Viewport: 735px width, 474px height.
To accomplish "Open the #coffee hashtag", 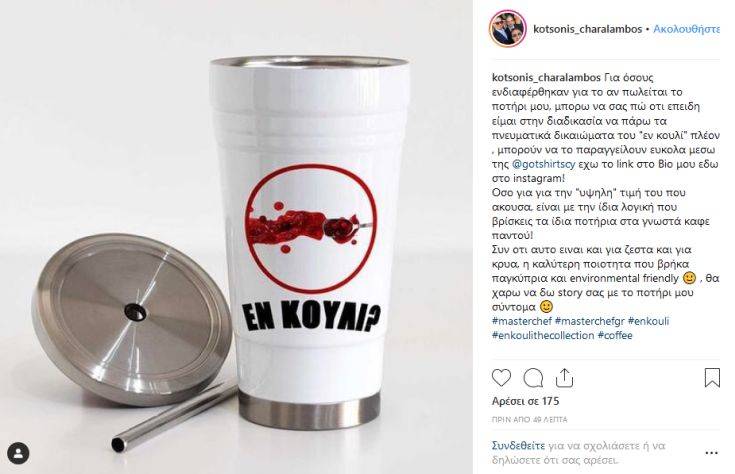I will pos(615,336).
